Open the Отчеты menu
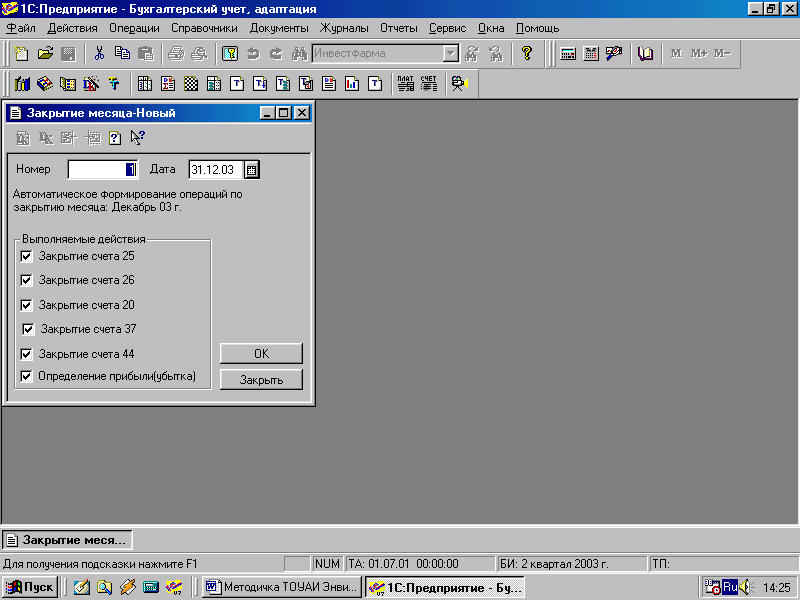800x600 pixels. click(x=398, y=28)
